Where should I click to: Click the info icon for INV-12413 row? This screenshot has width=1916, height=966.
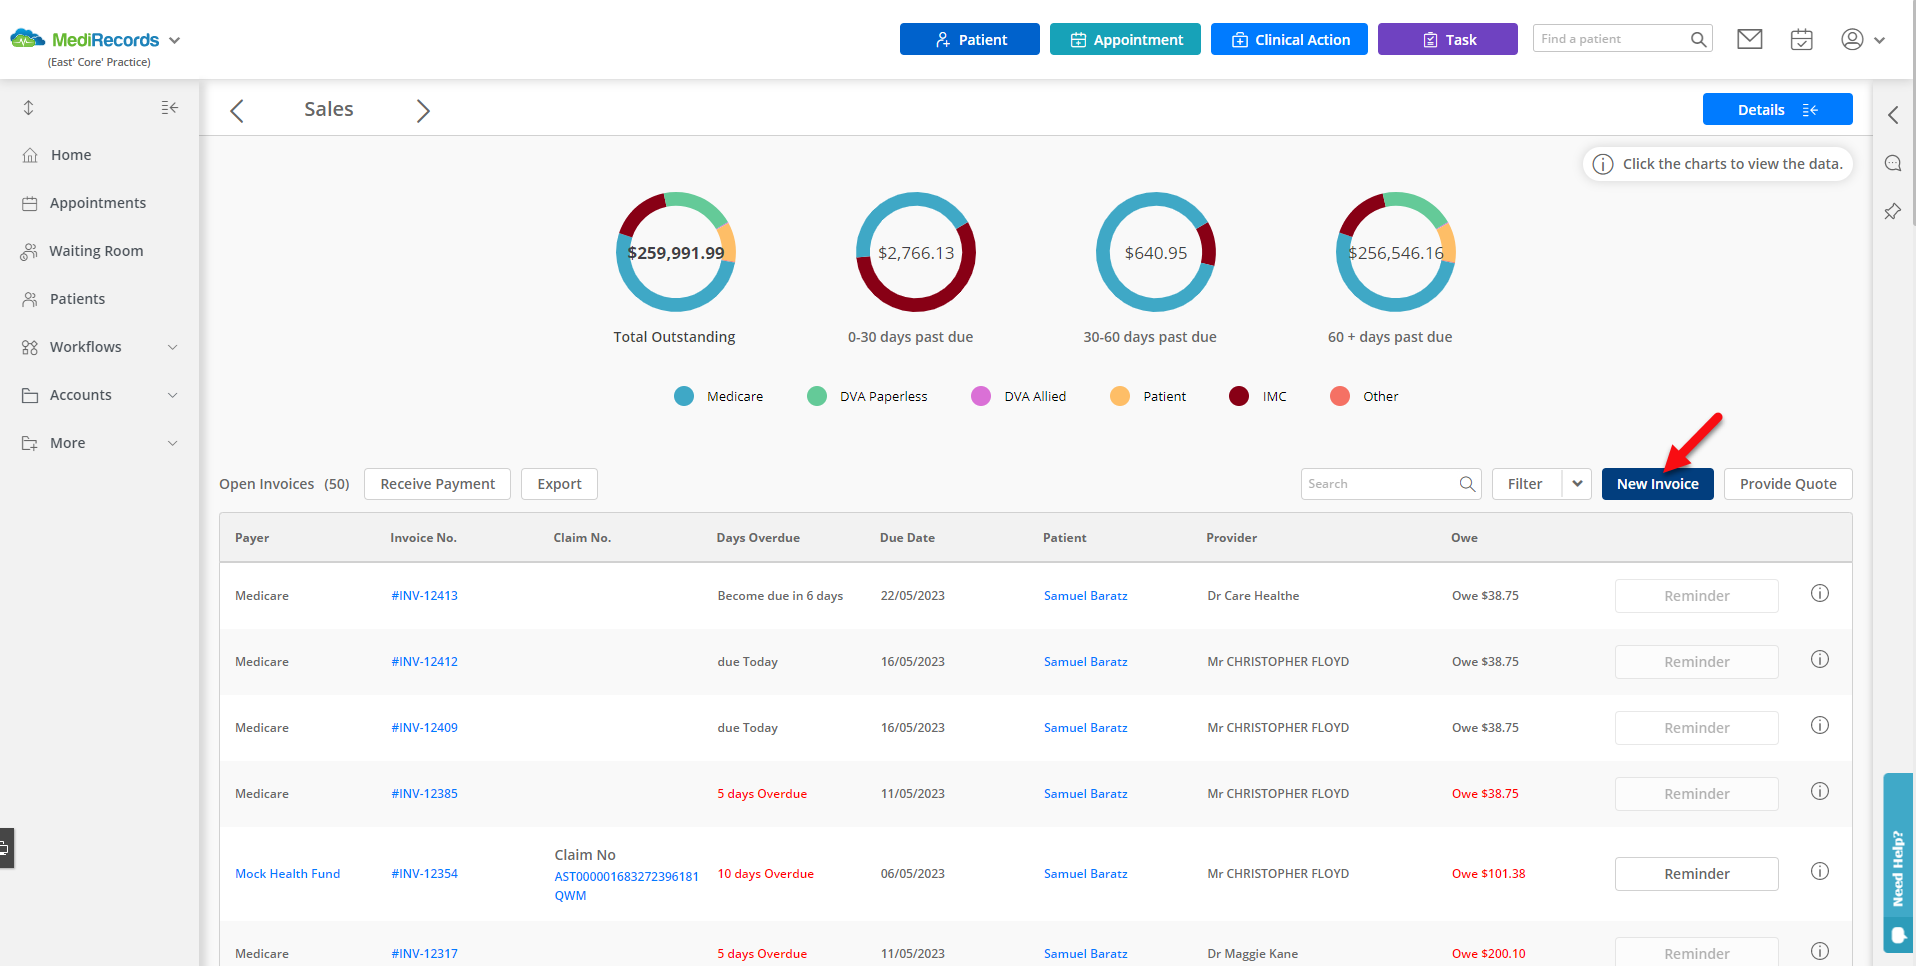(x=1820, y=593)
